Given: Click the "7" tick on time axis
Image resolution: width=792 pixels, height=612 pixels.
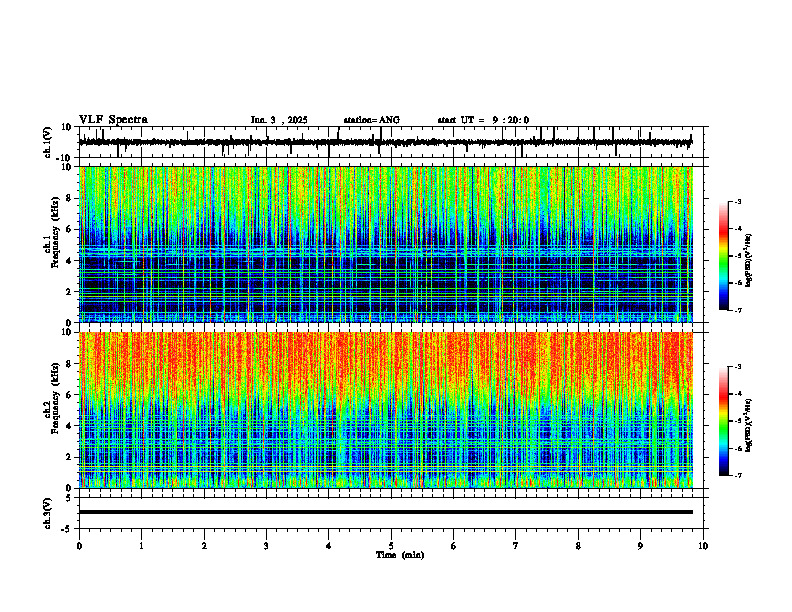Looking at the screenshot, I should click(x=516, y=546).
